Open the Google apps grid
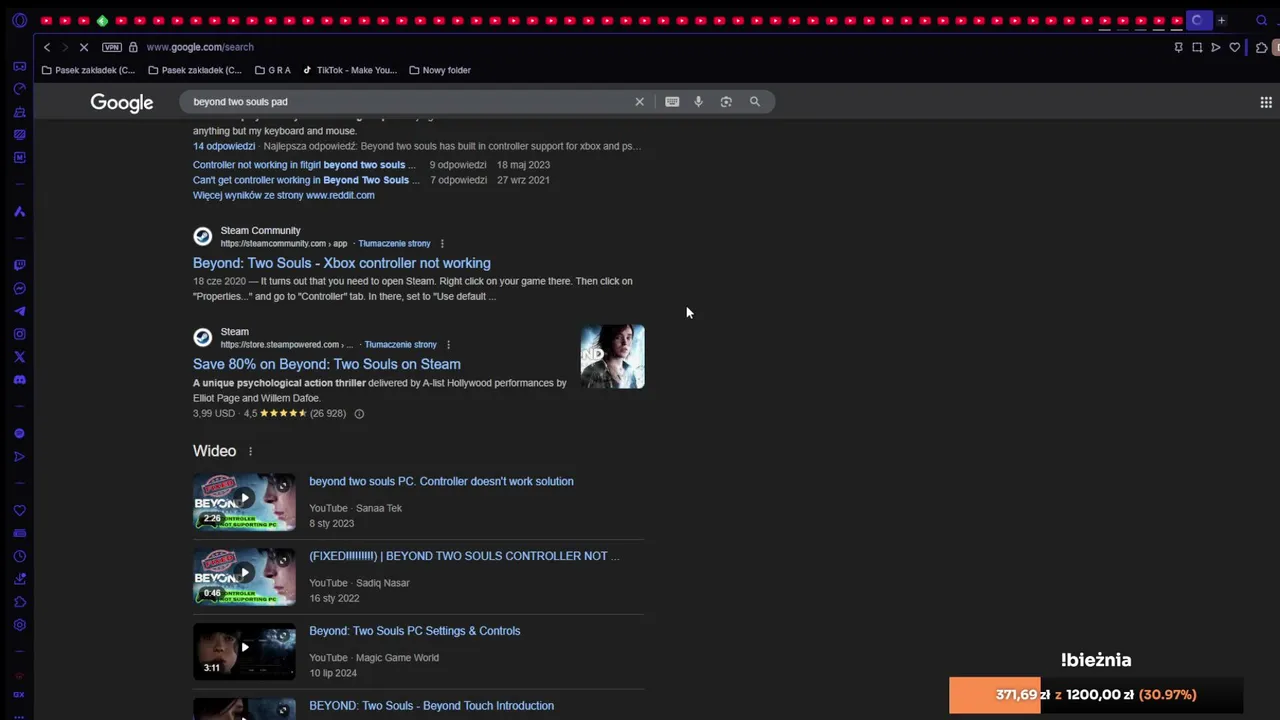This screenshot has height=720, width=1280. point(1266,102)
